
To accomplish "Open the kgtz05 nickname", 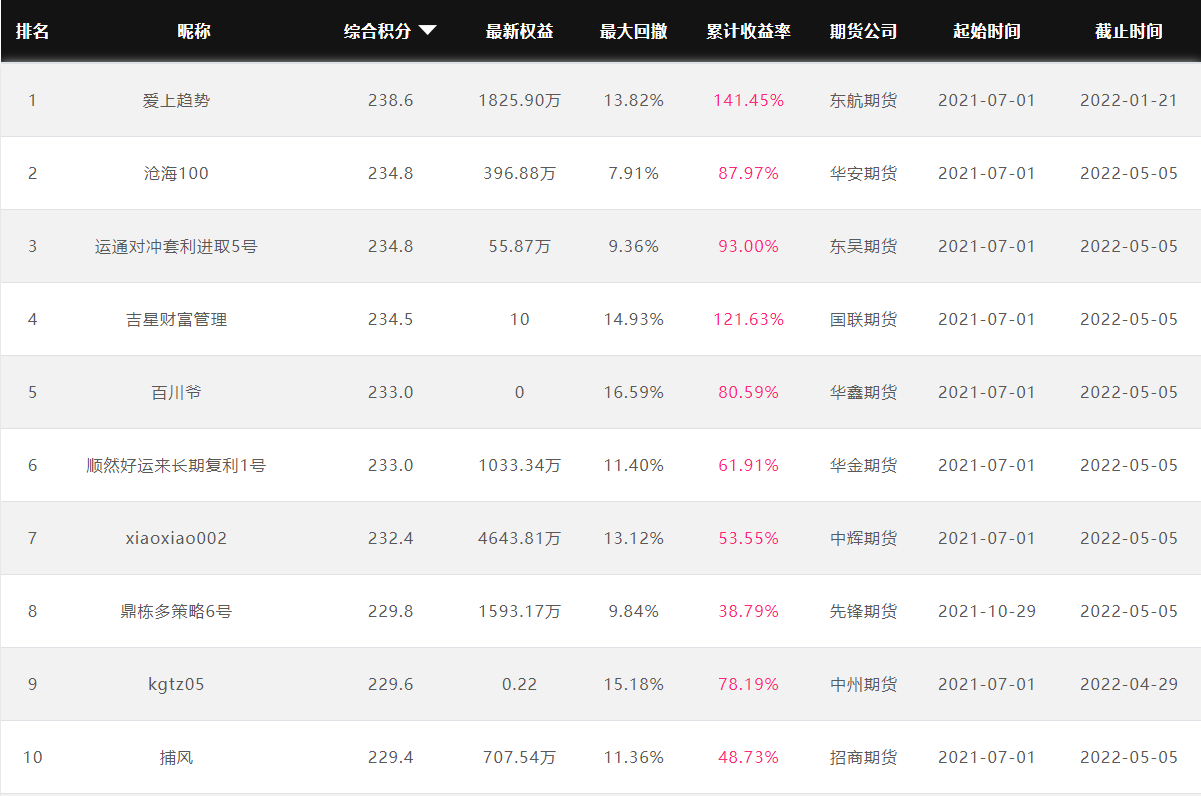I will coord(177,684).
